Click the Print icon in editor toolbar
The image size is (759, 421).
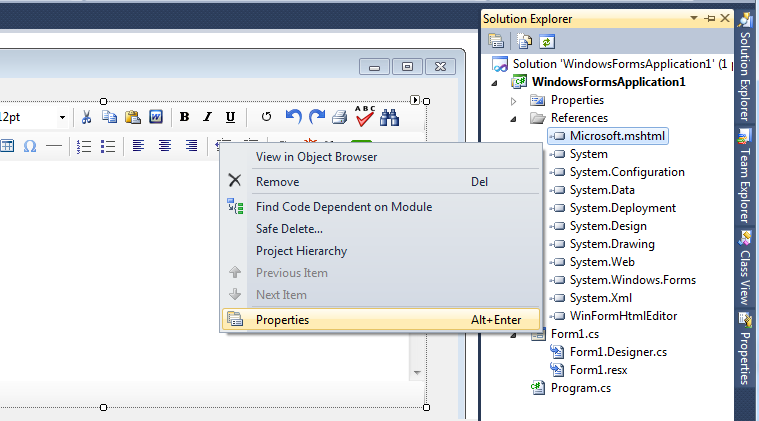pos(340,117)
